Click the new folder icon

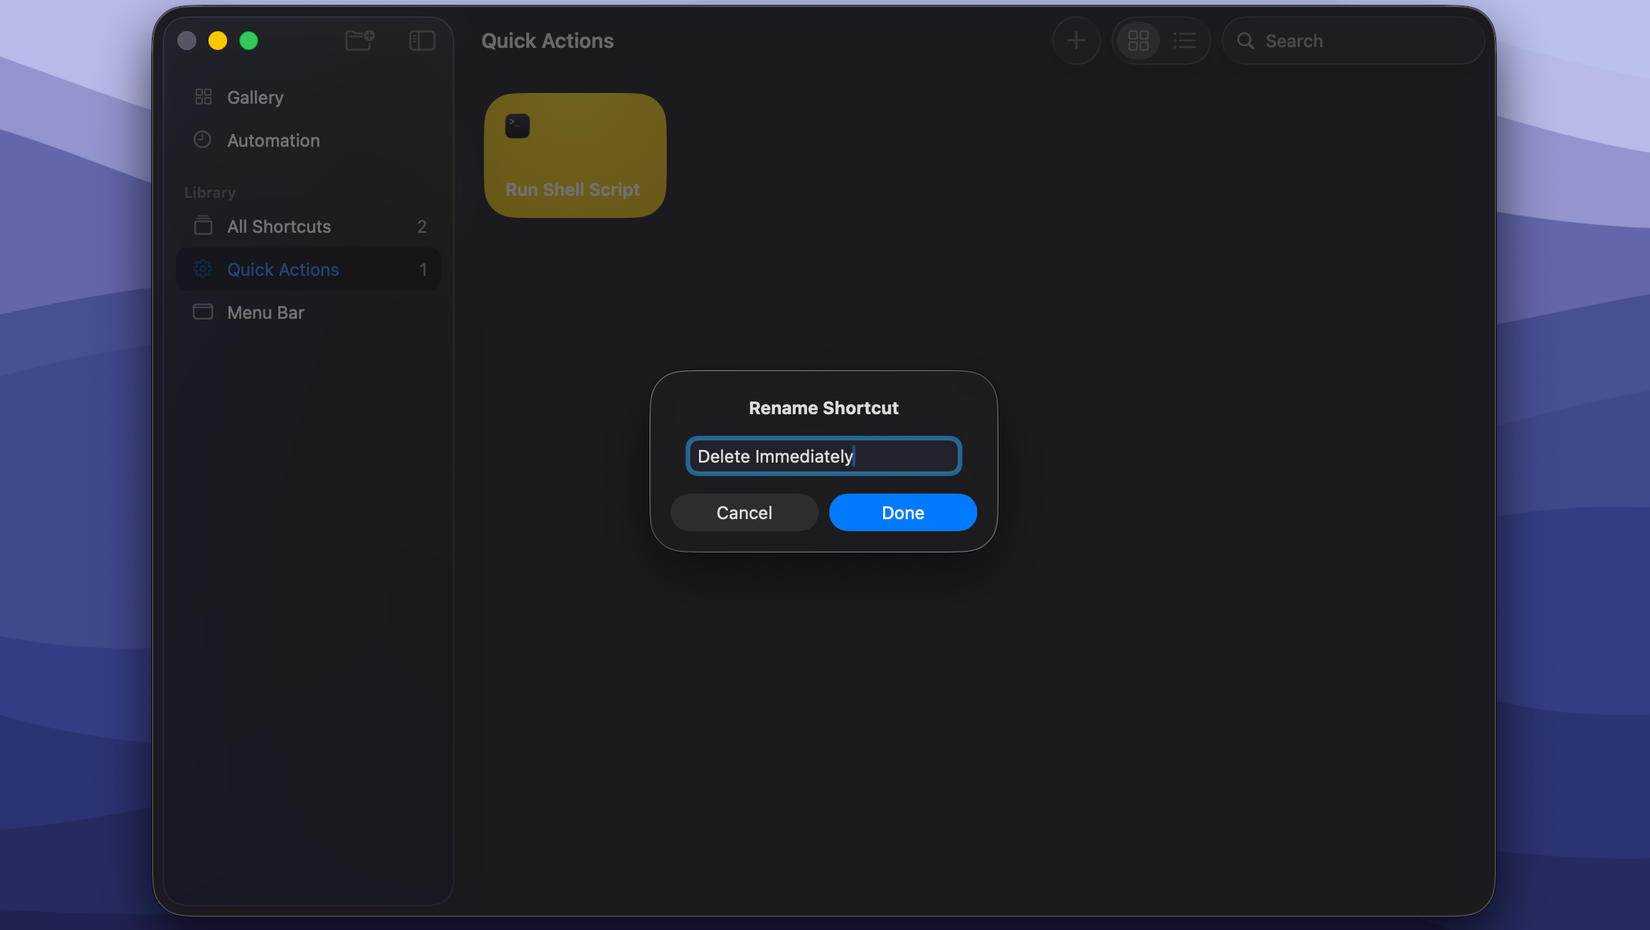(359, 40)
